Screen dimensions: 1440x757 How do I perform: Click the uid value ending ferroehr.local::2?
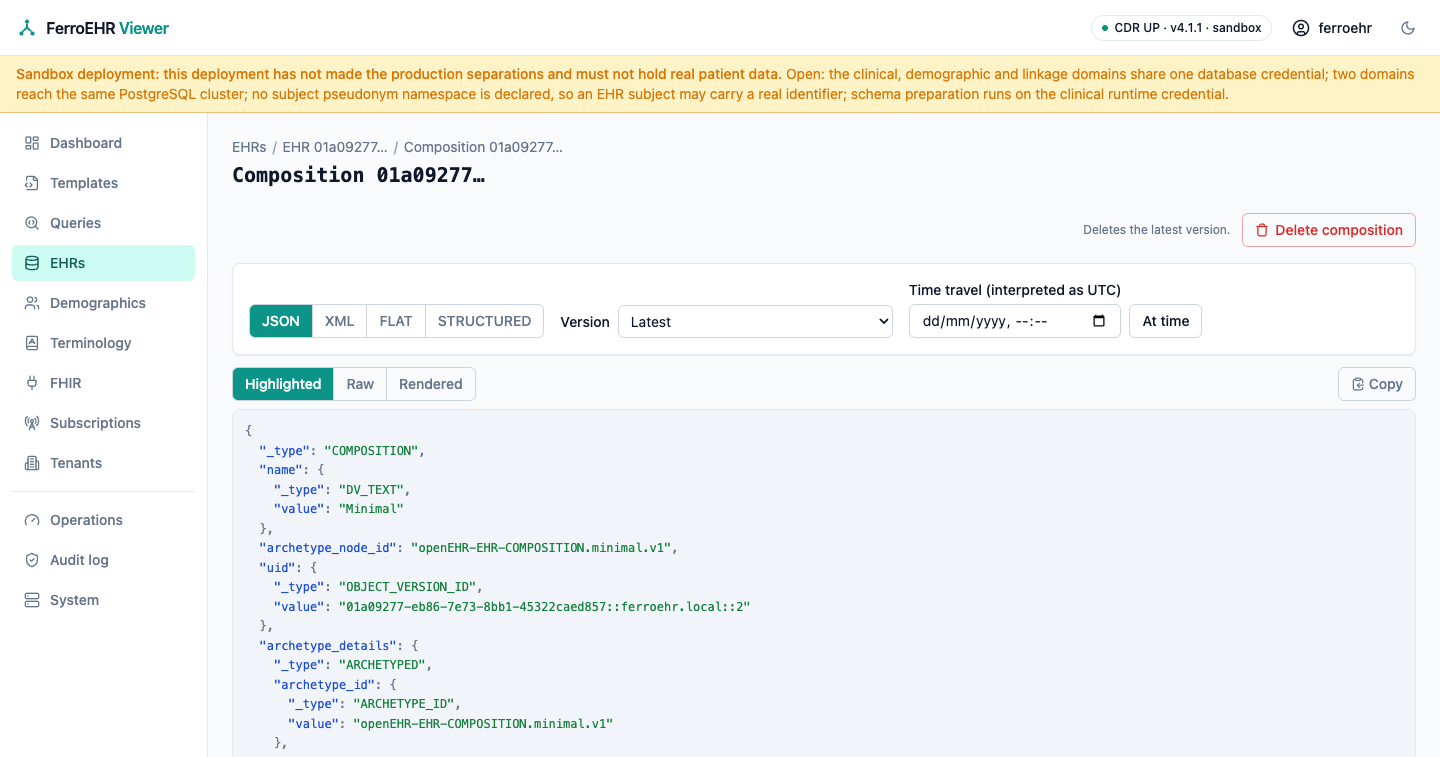click(x=545, y=606)
